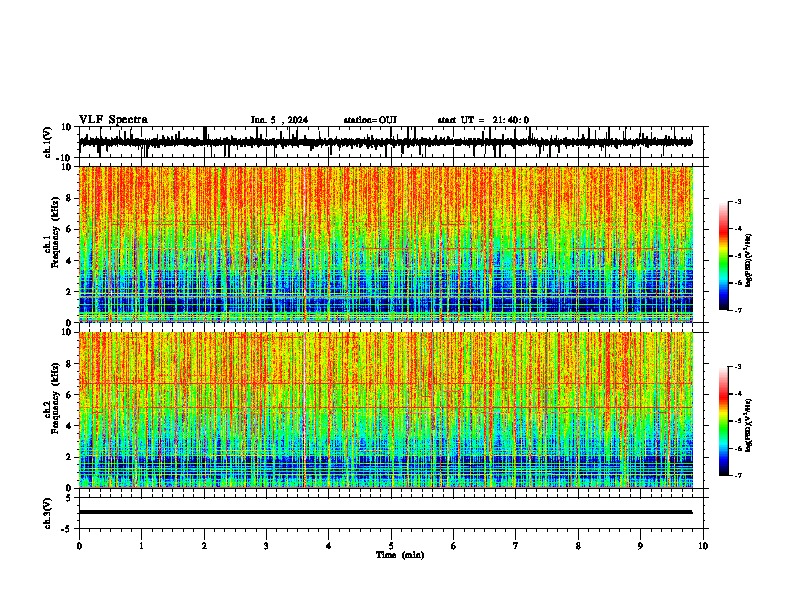Click the "-7" tick on ch.2 colorbar
The image size is (792, 612).
[x=738, y=476]
